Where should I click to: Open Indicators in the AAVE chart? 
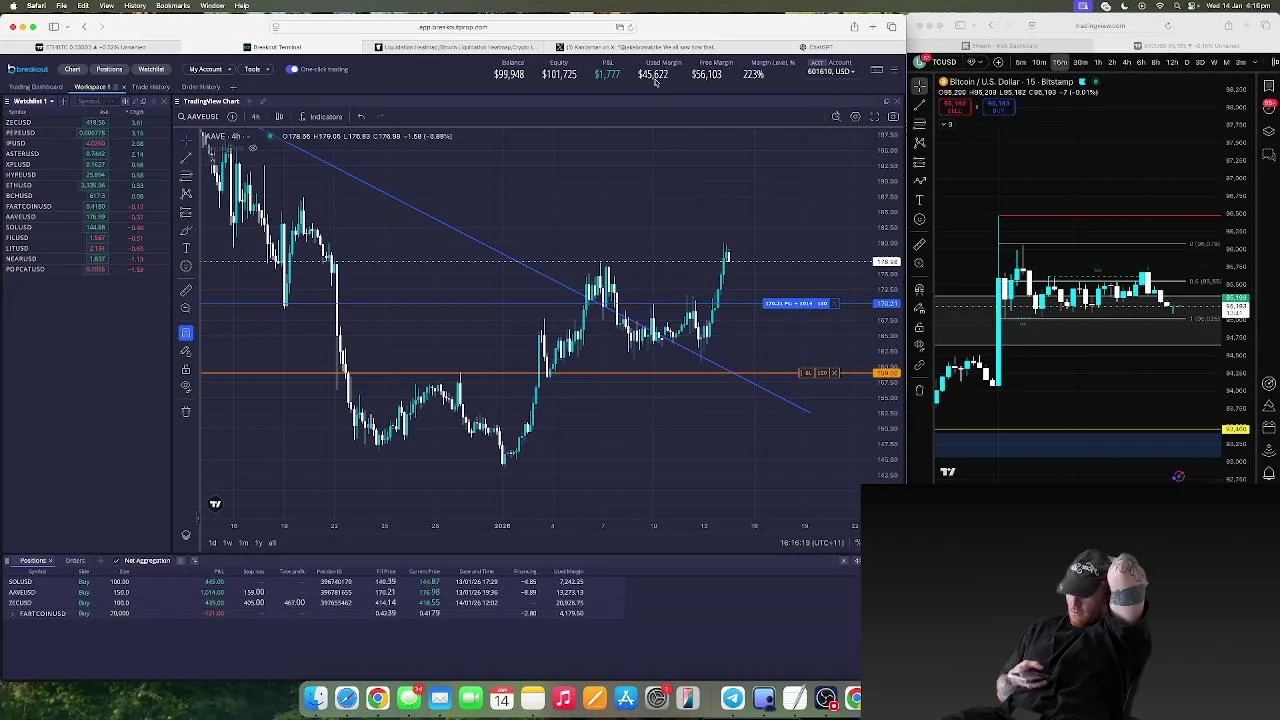tap(320, 117)
